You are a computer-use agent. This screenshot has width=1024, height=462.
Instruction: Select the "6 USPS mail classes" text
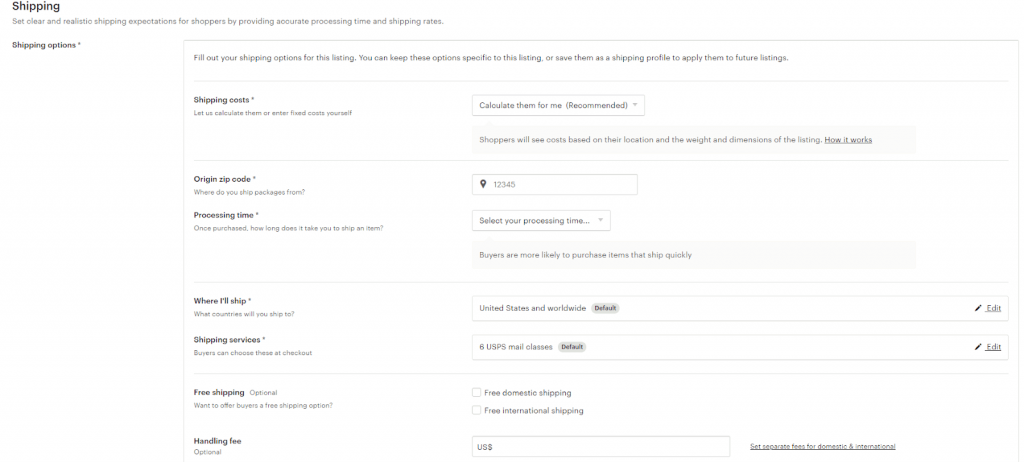point(516,347)
